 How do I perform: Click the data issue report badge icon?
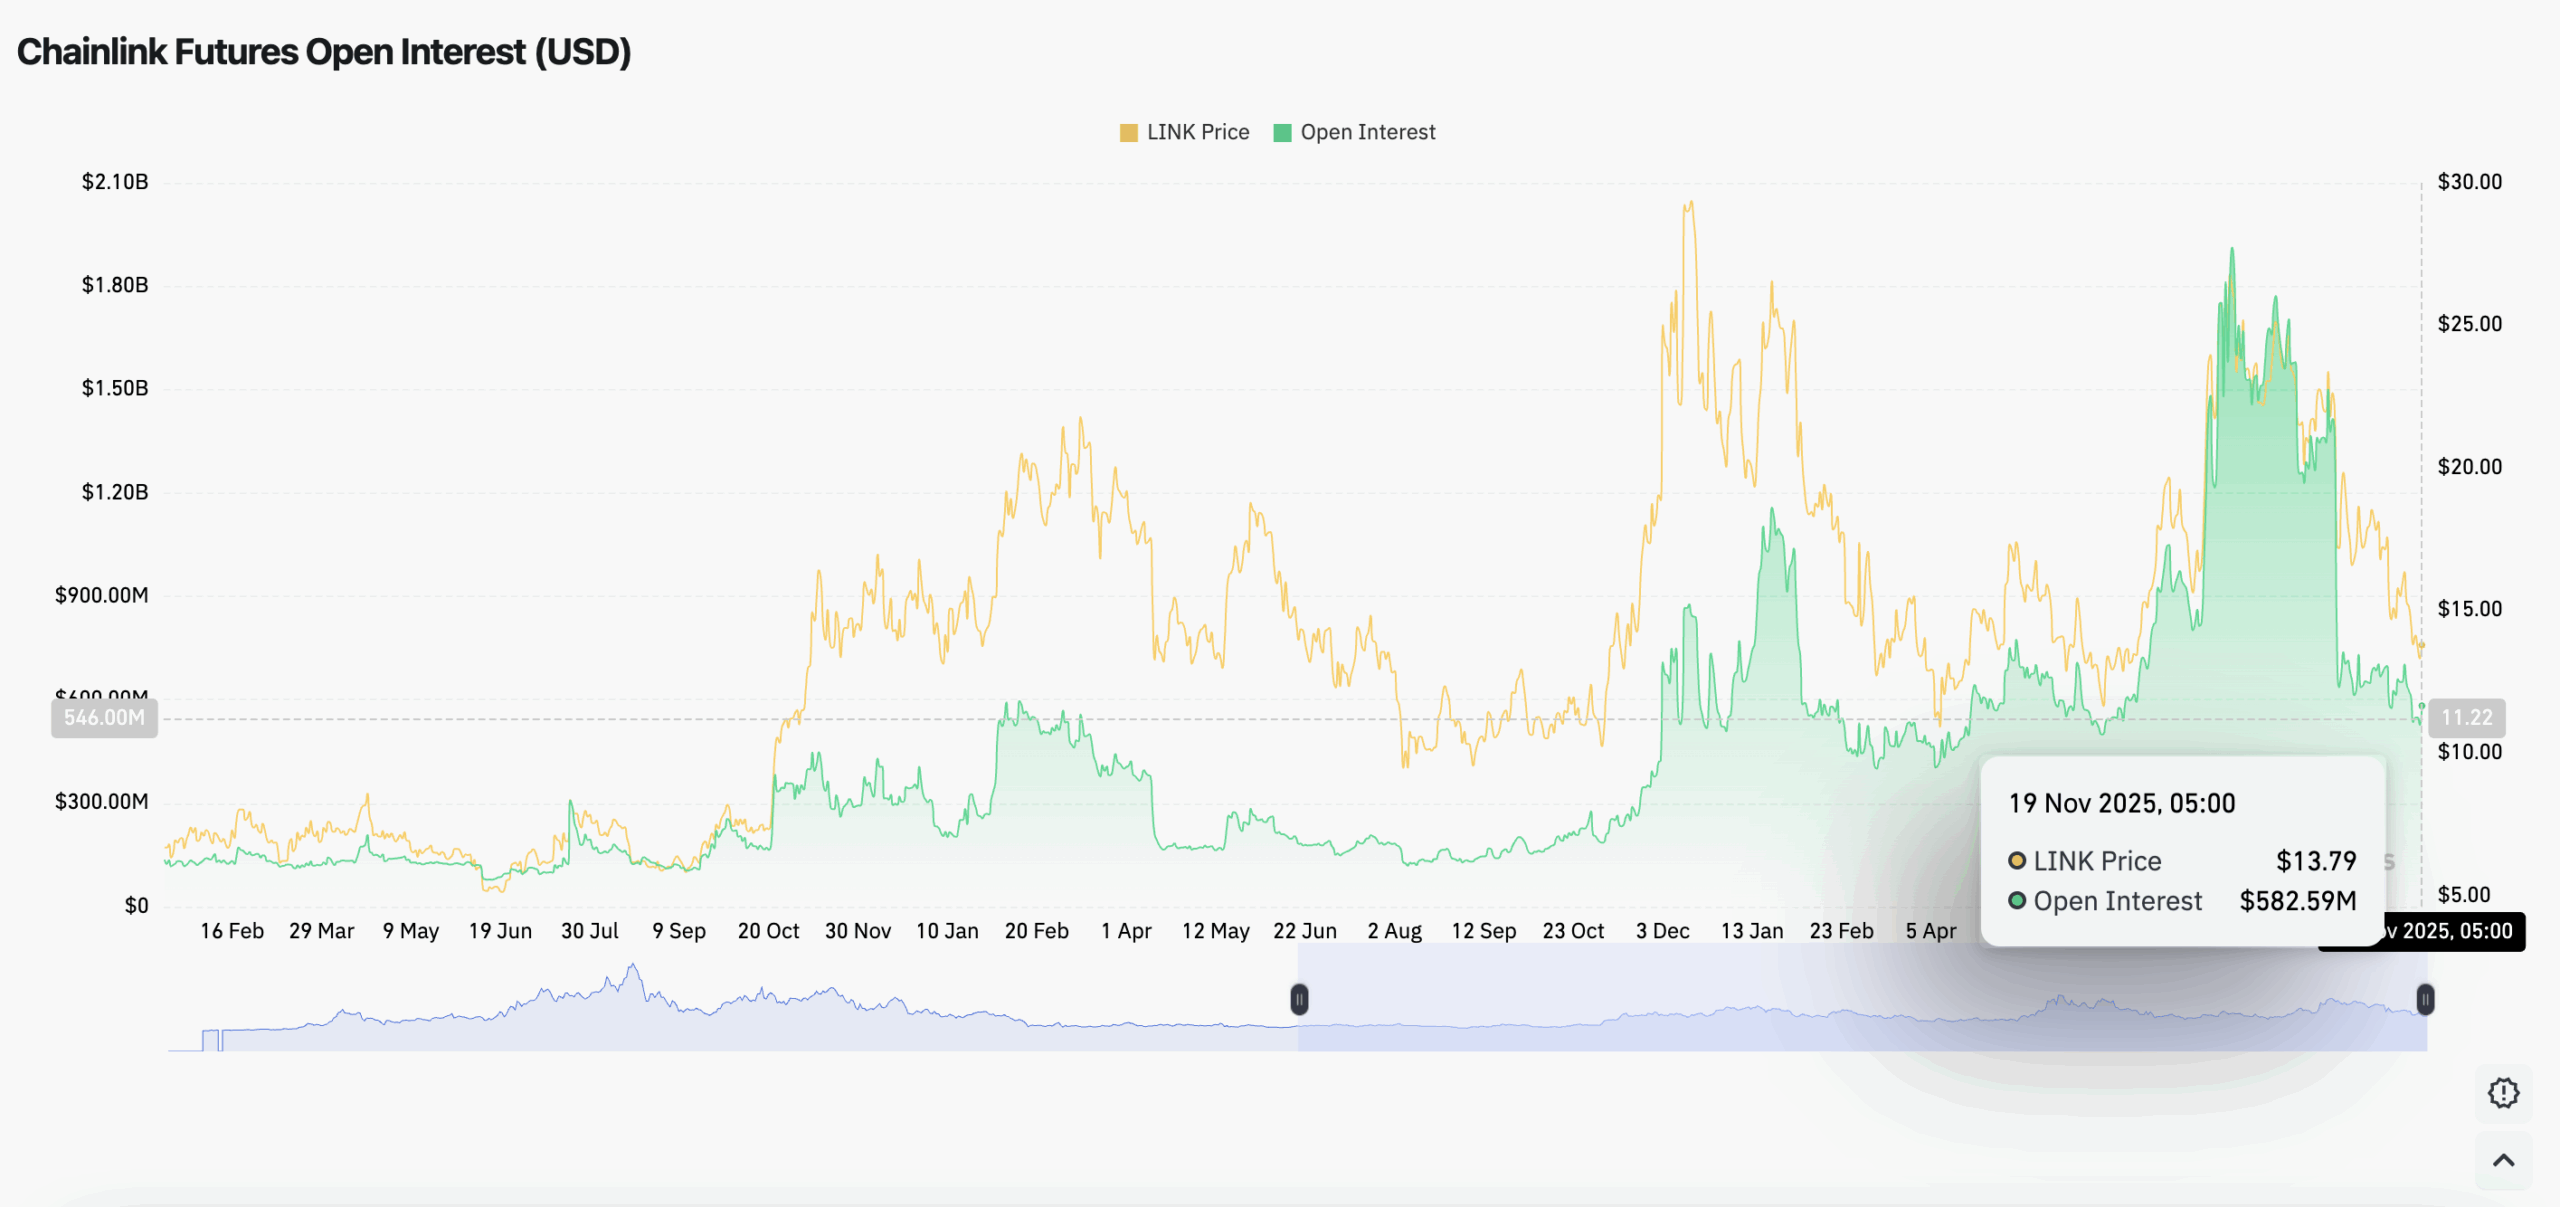click(2503, 1092)
